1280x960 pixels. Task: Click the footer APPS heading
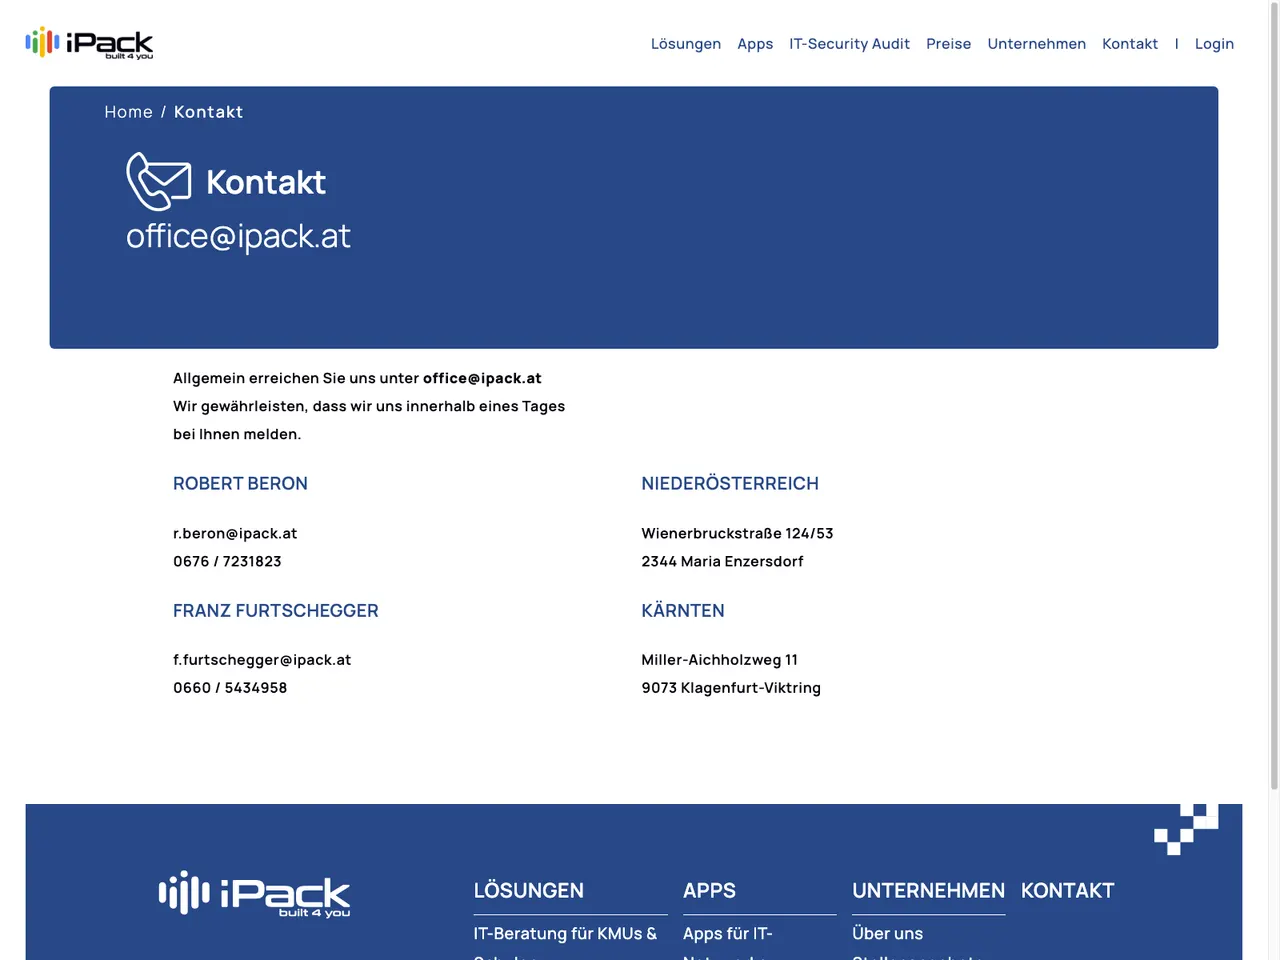tap(709, 891)
